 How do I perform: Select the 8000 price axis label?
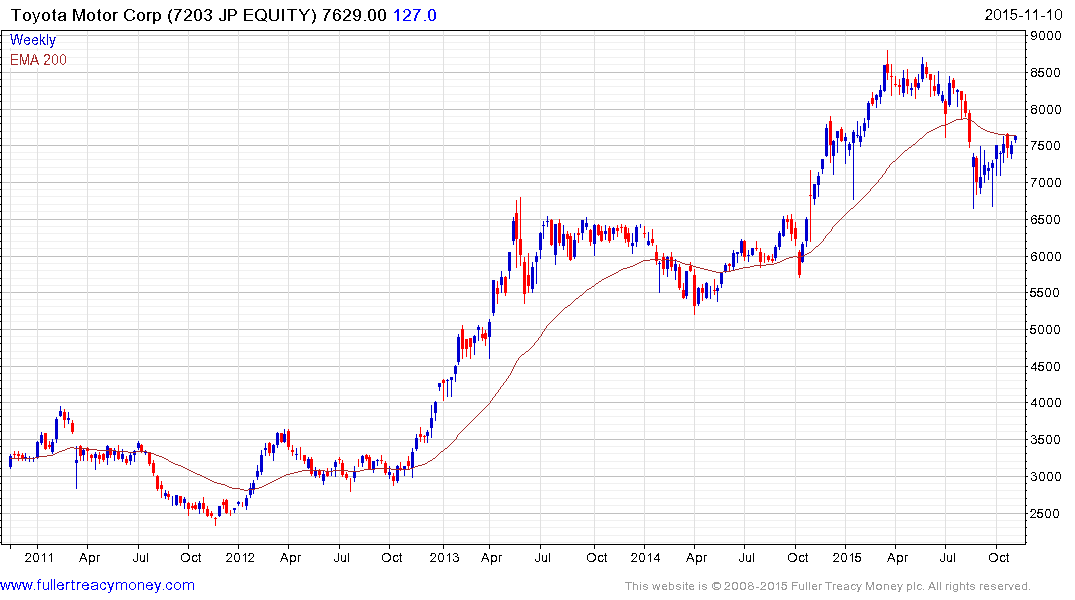tap(1046, 110)
